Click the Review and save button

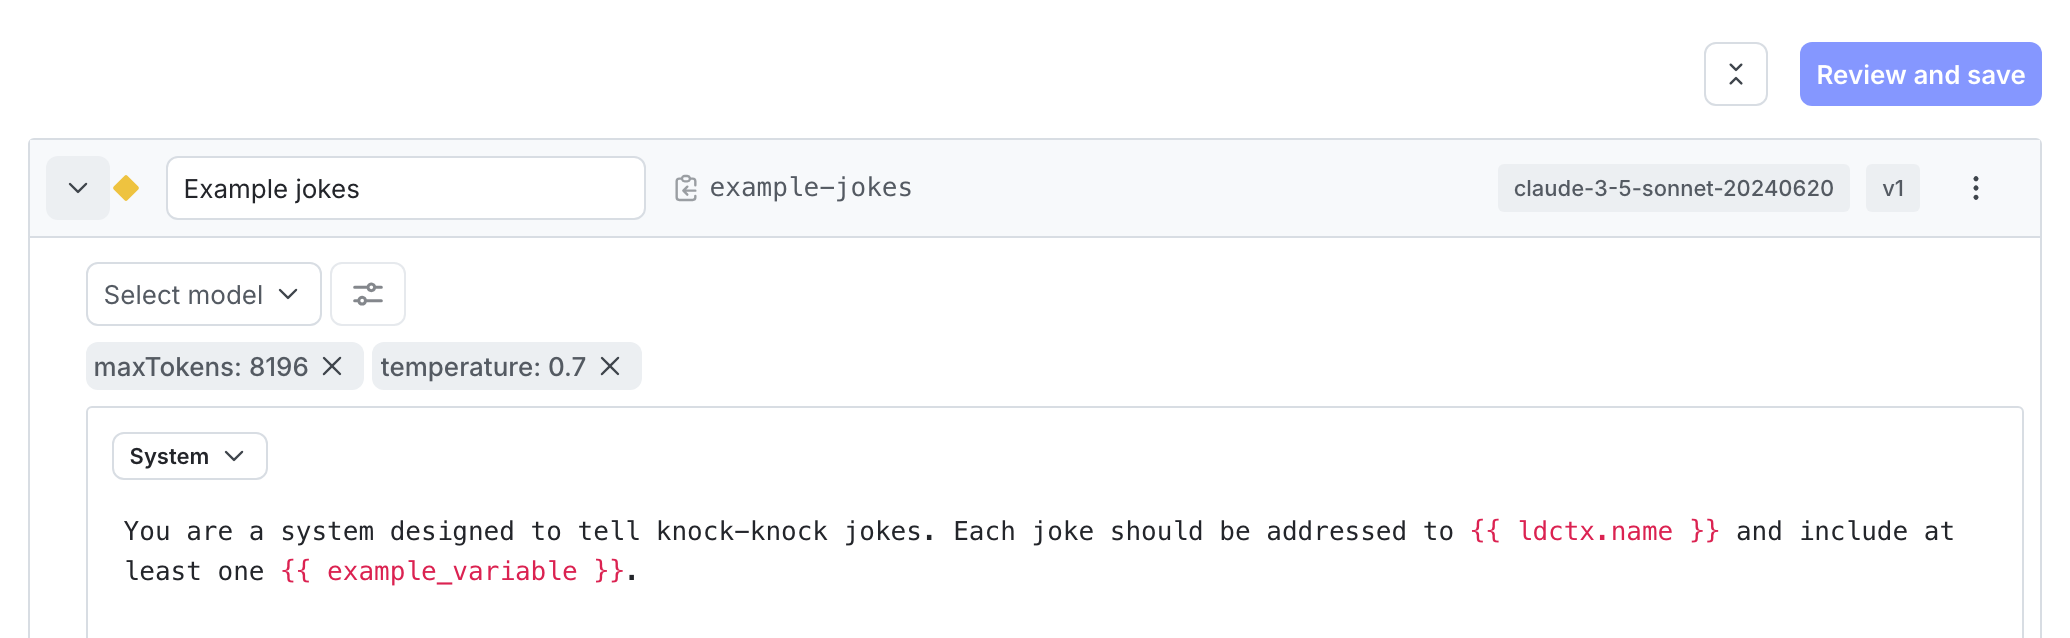coord(1920,74)
